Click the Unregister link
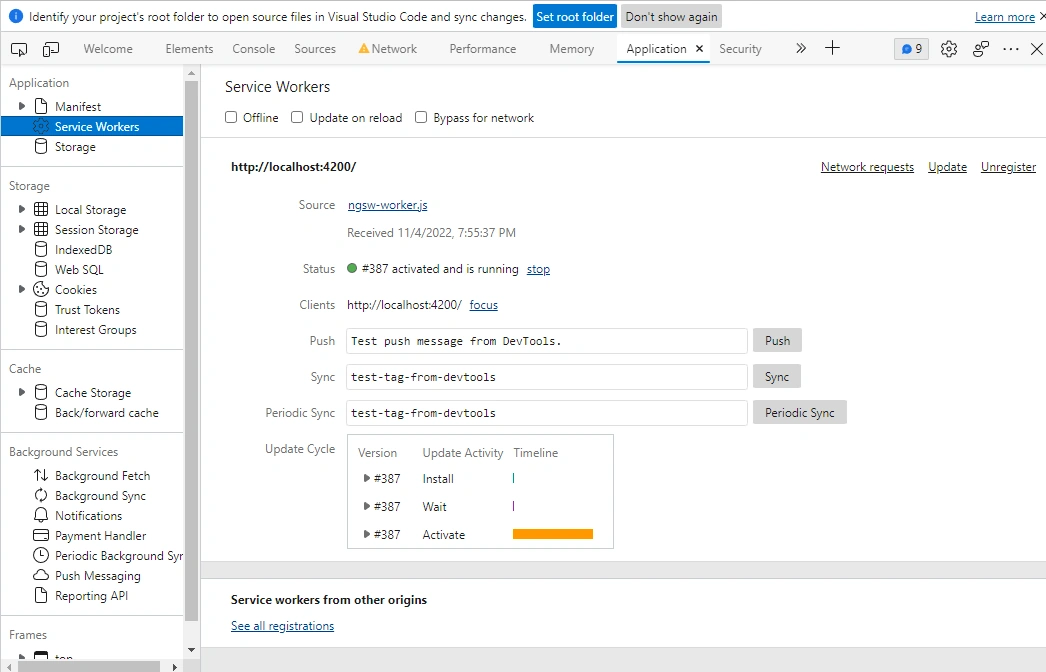The height and width of the screenshot is (672, 1046). pos(1008,167)
